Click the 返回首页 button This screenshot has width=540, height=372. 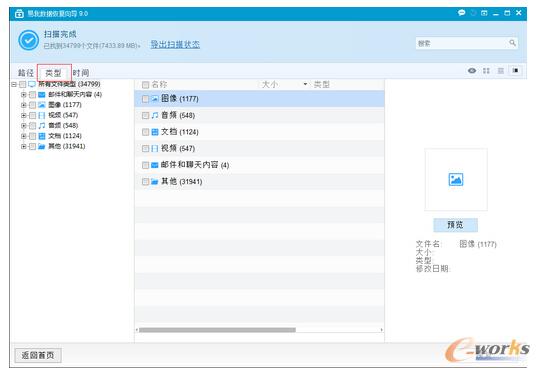coord(38,355)
